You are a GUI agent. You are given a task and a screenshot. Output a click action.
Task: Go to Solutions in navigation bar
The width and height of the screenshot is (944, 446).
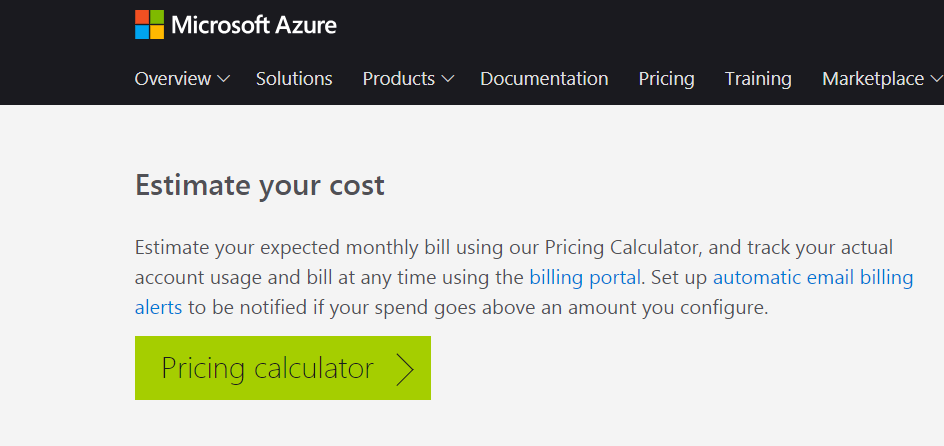point(294,79)
